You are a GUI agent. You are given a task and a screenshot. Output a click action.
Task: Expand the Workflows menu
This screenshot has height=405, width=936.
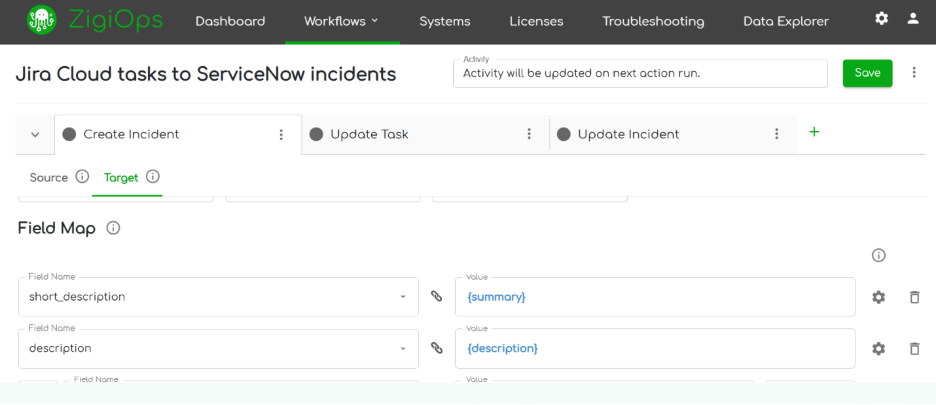click(341, 22)
